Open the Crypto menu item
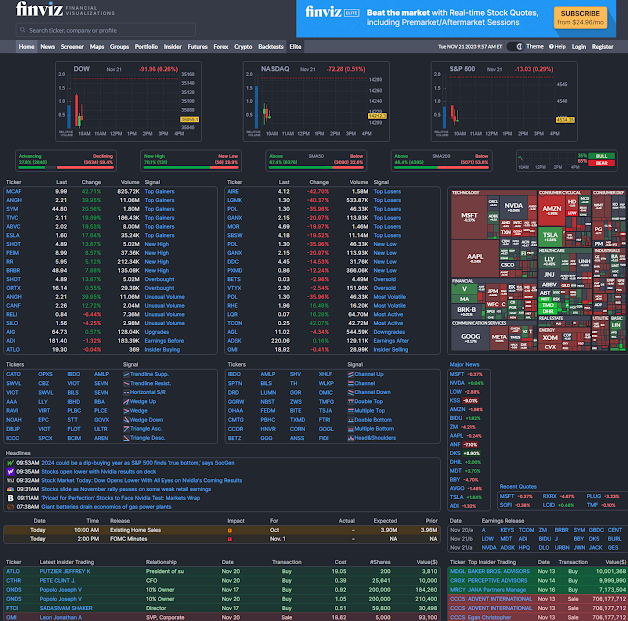The width and height of the screenshot is (628, 621). [243, 47]
